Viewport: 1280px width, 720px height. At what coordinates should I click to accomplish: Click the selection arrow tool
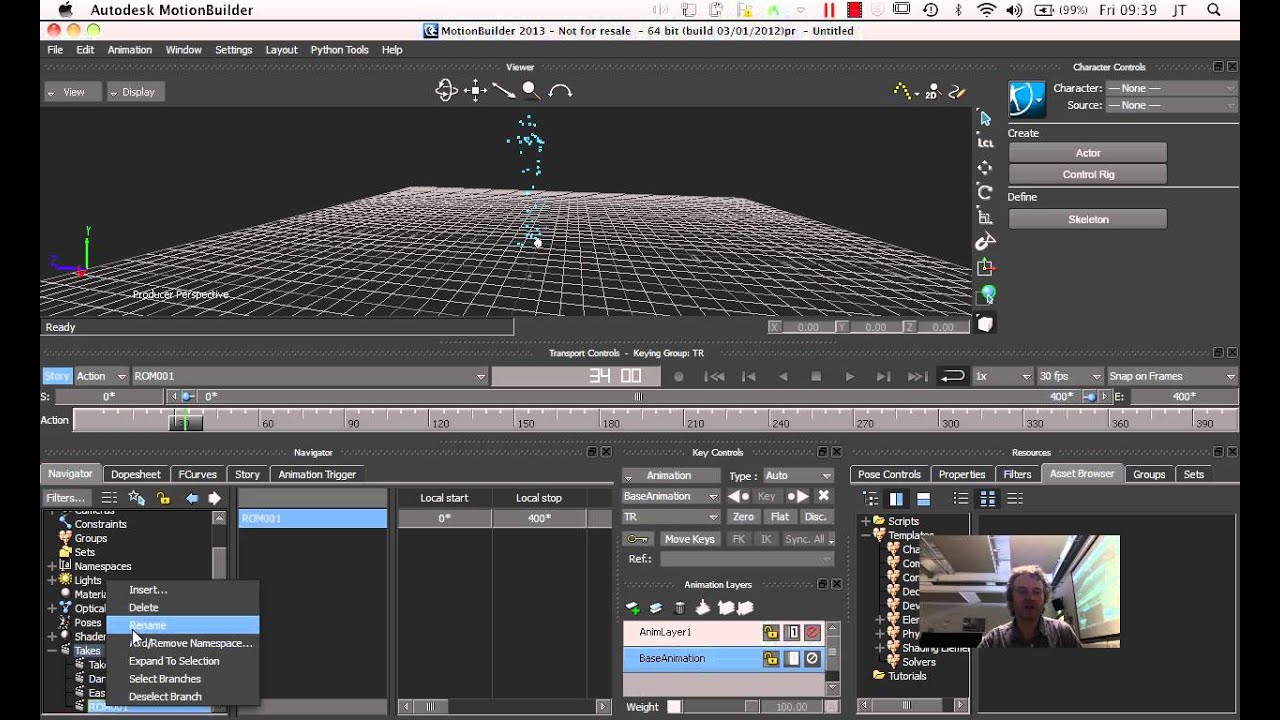(x=985, y=118)
